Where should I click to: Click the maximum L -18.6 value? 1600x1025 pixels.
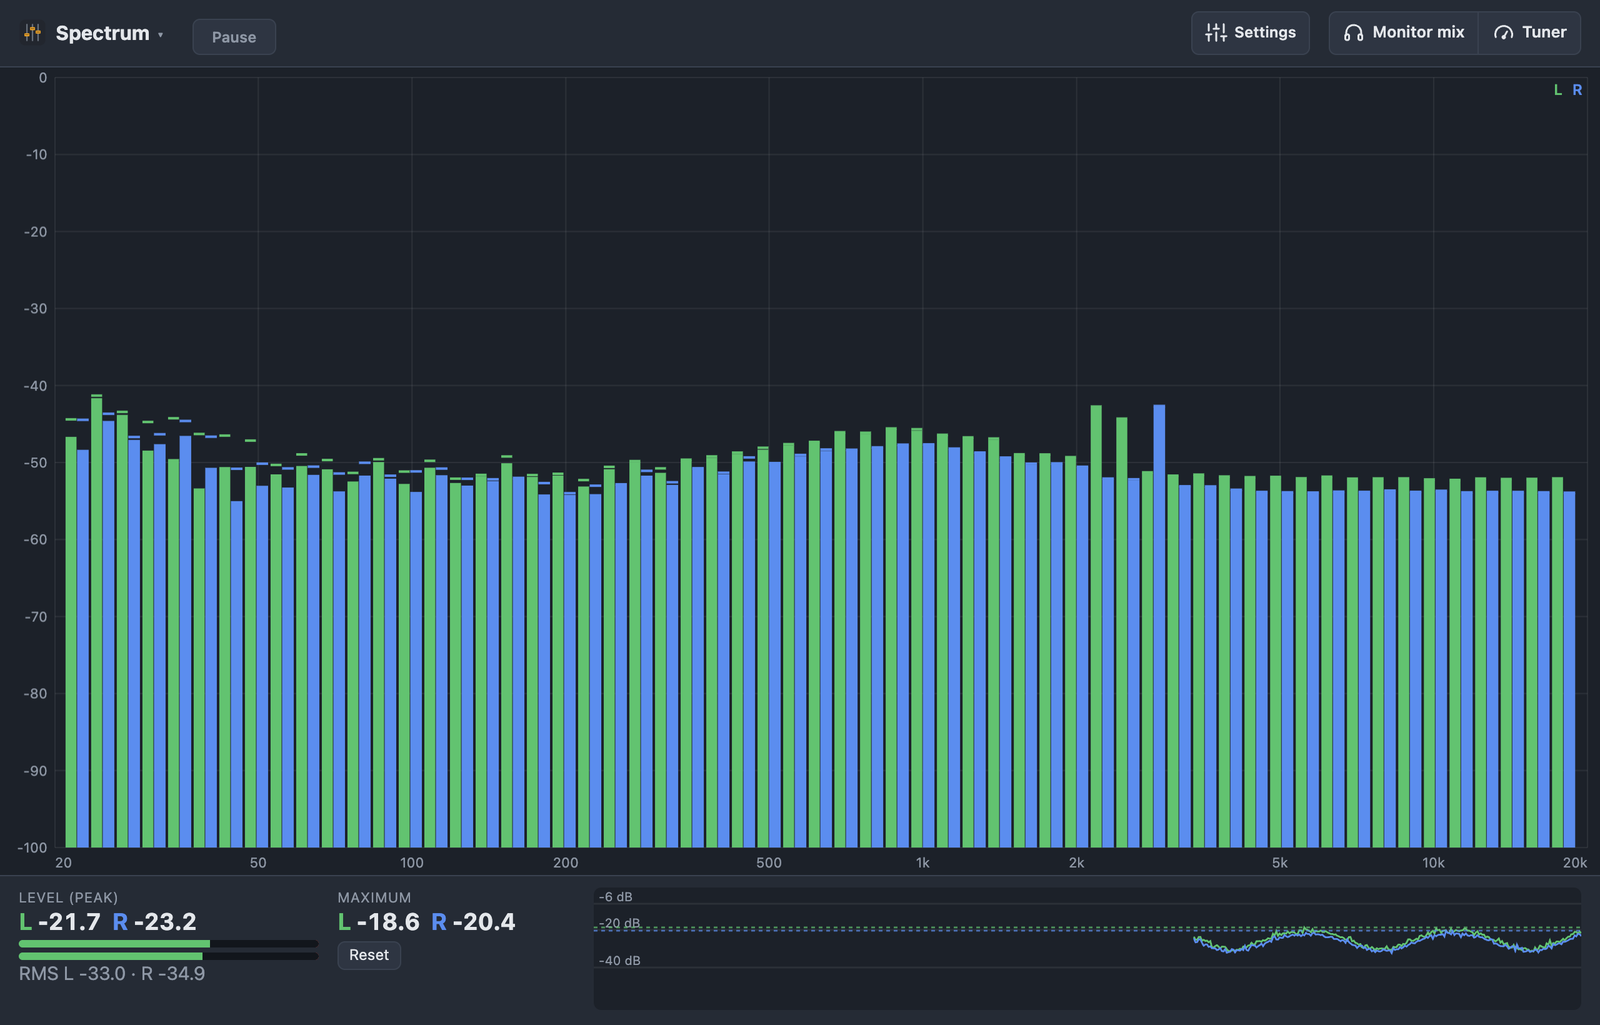point(379,922)
